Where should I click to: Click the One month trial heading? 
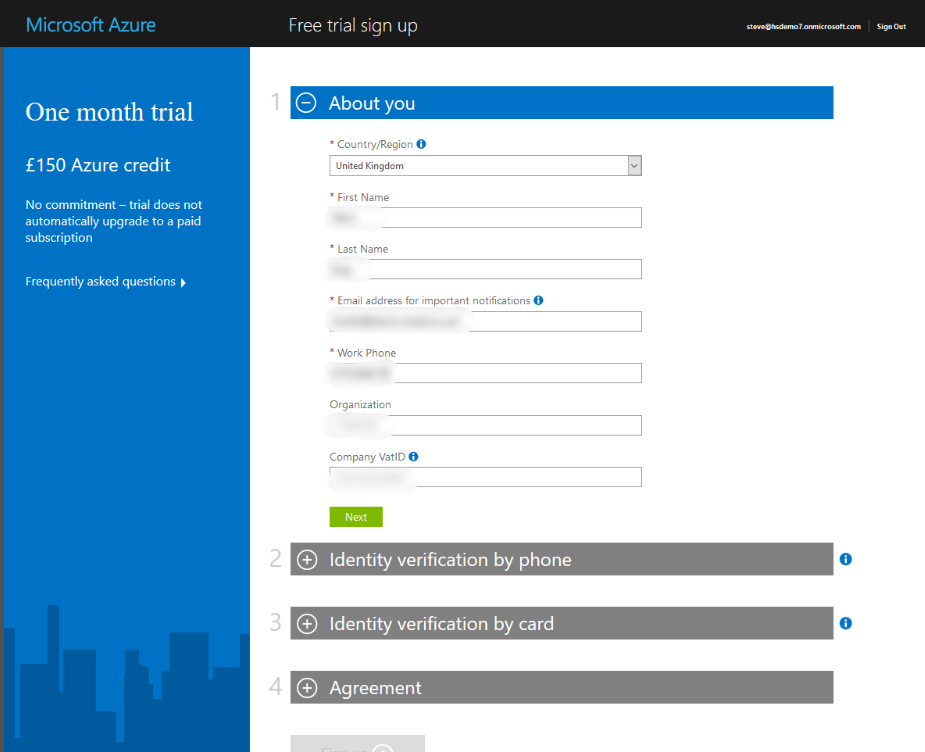(x=109, y=112)
